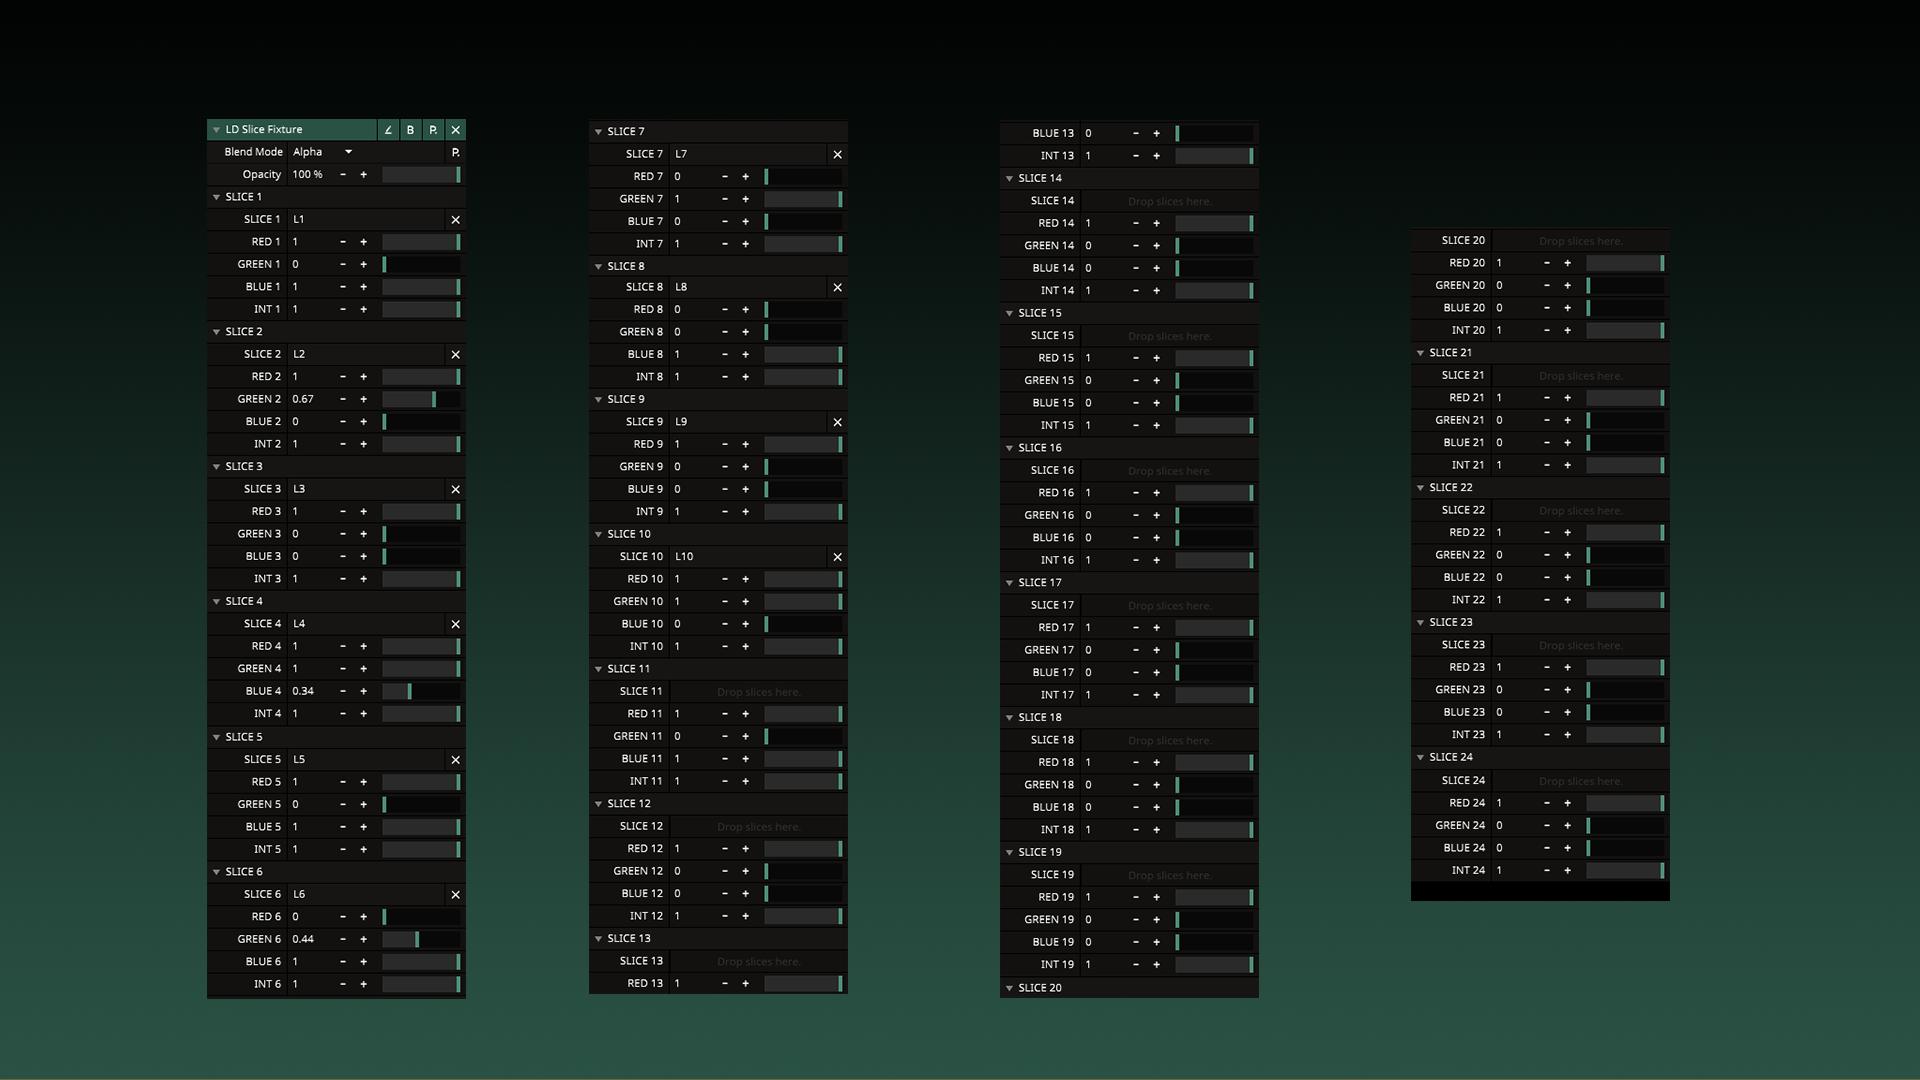The height and width of the screenshot is (1080, 1920).
Task: Decrease GREEN 2 value with minus button
Action: click(x=343, y=399)
